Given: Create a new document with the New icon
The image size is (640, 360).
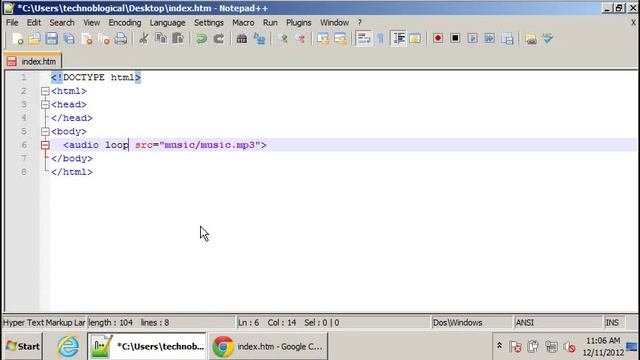Looking at the screenshot, I should [18, 39].
